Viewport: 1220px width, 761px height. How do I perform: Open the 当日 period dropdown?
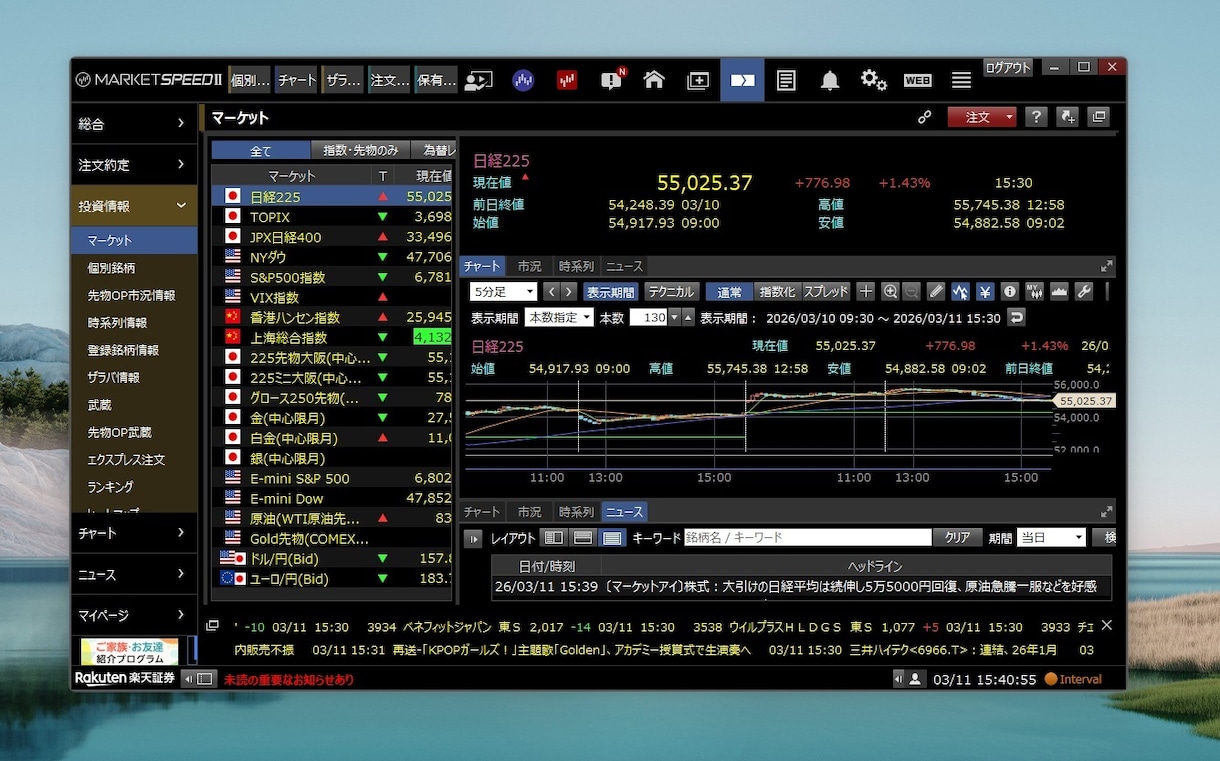pos(1051,538)
